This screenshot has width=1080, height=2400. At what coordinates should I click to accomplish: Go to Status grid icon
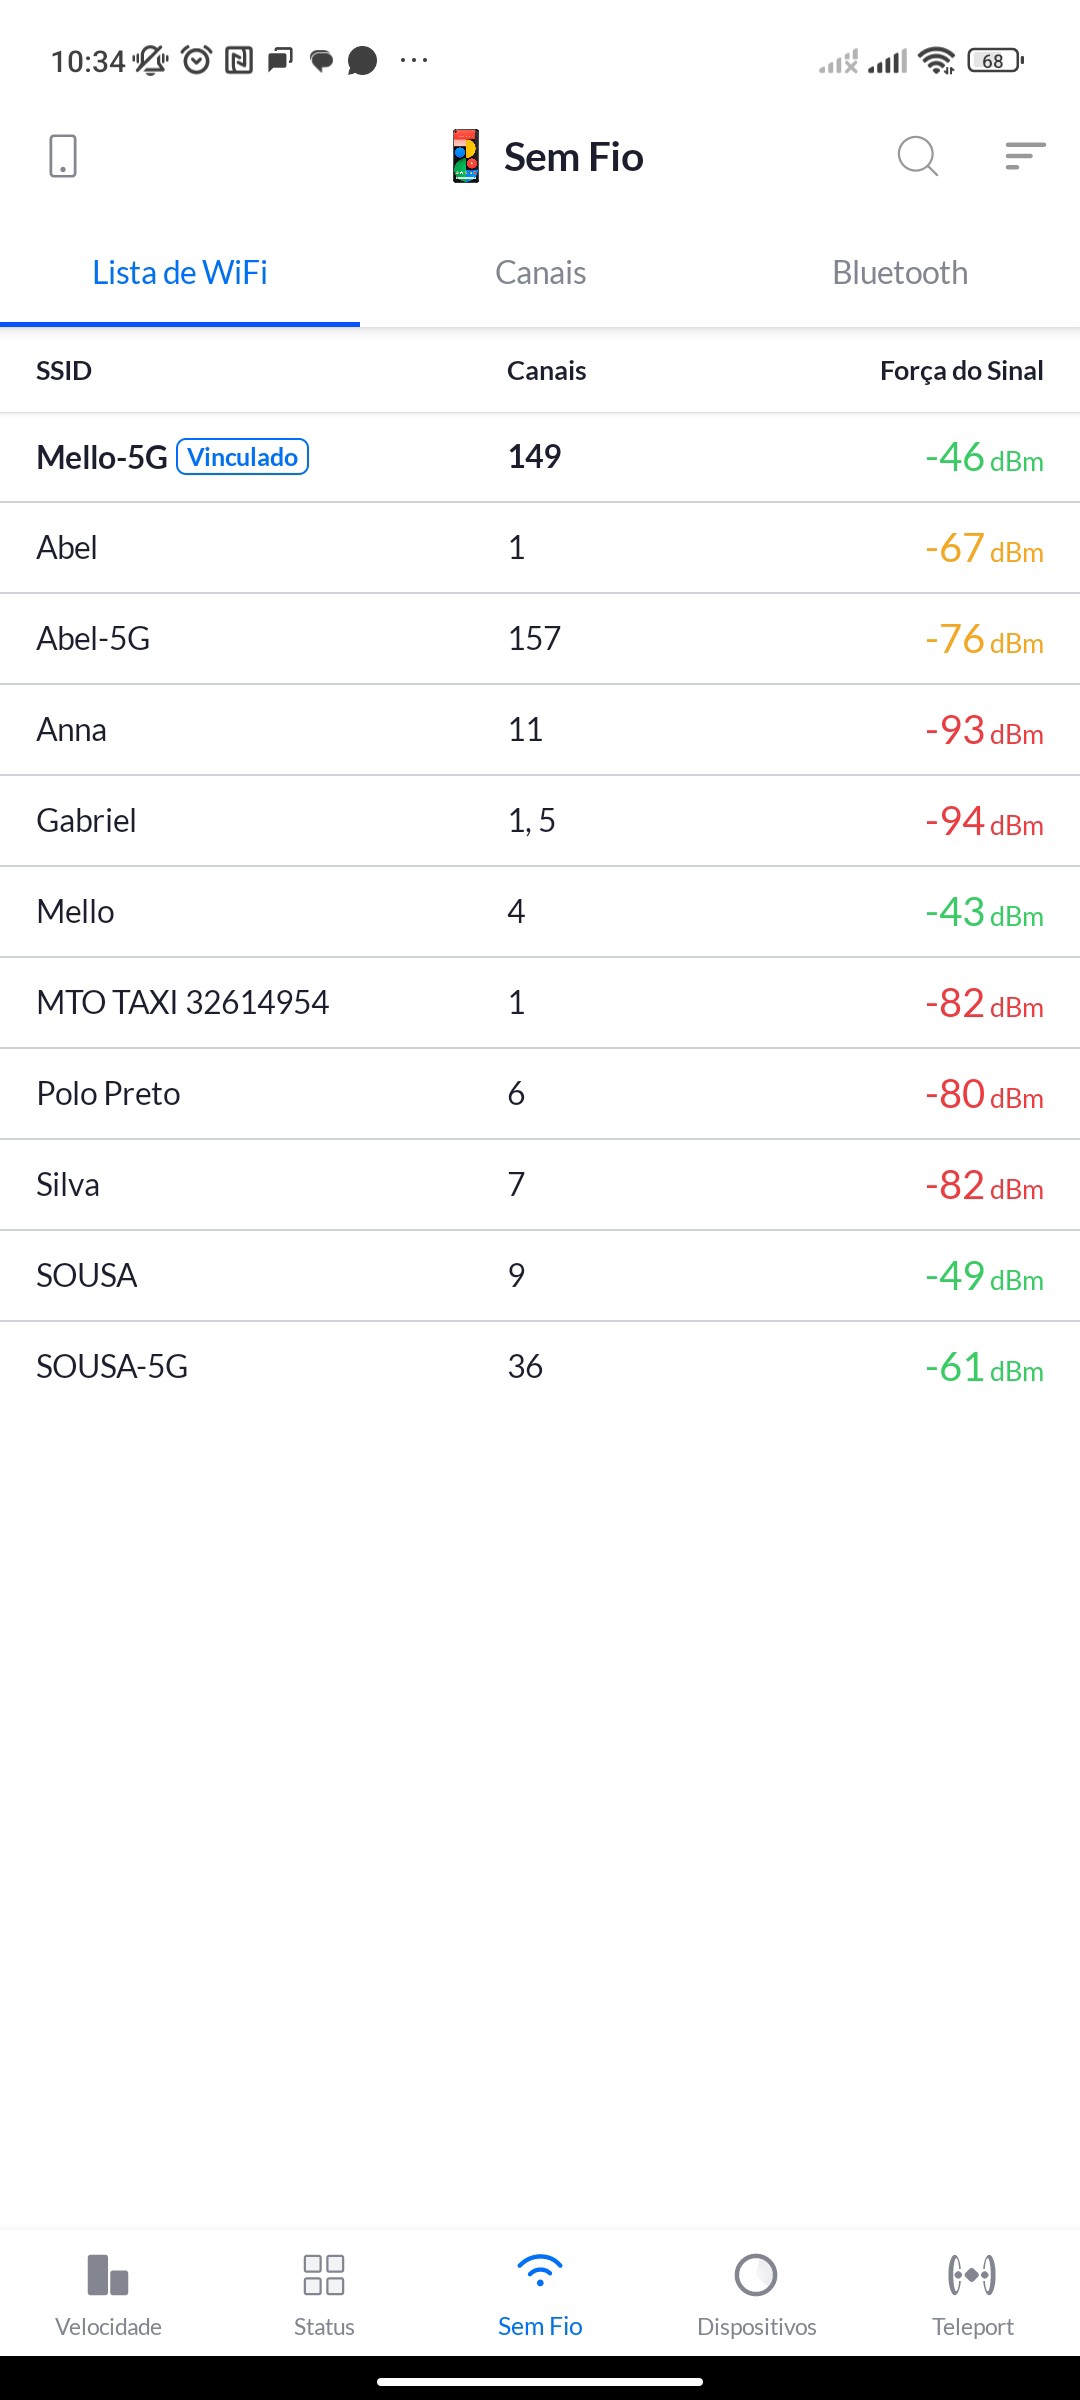coord(324,2275)
